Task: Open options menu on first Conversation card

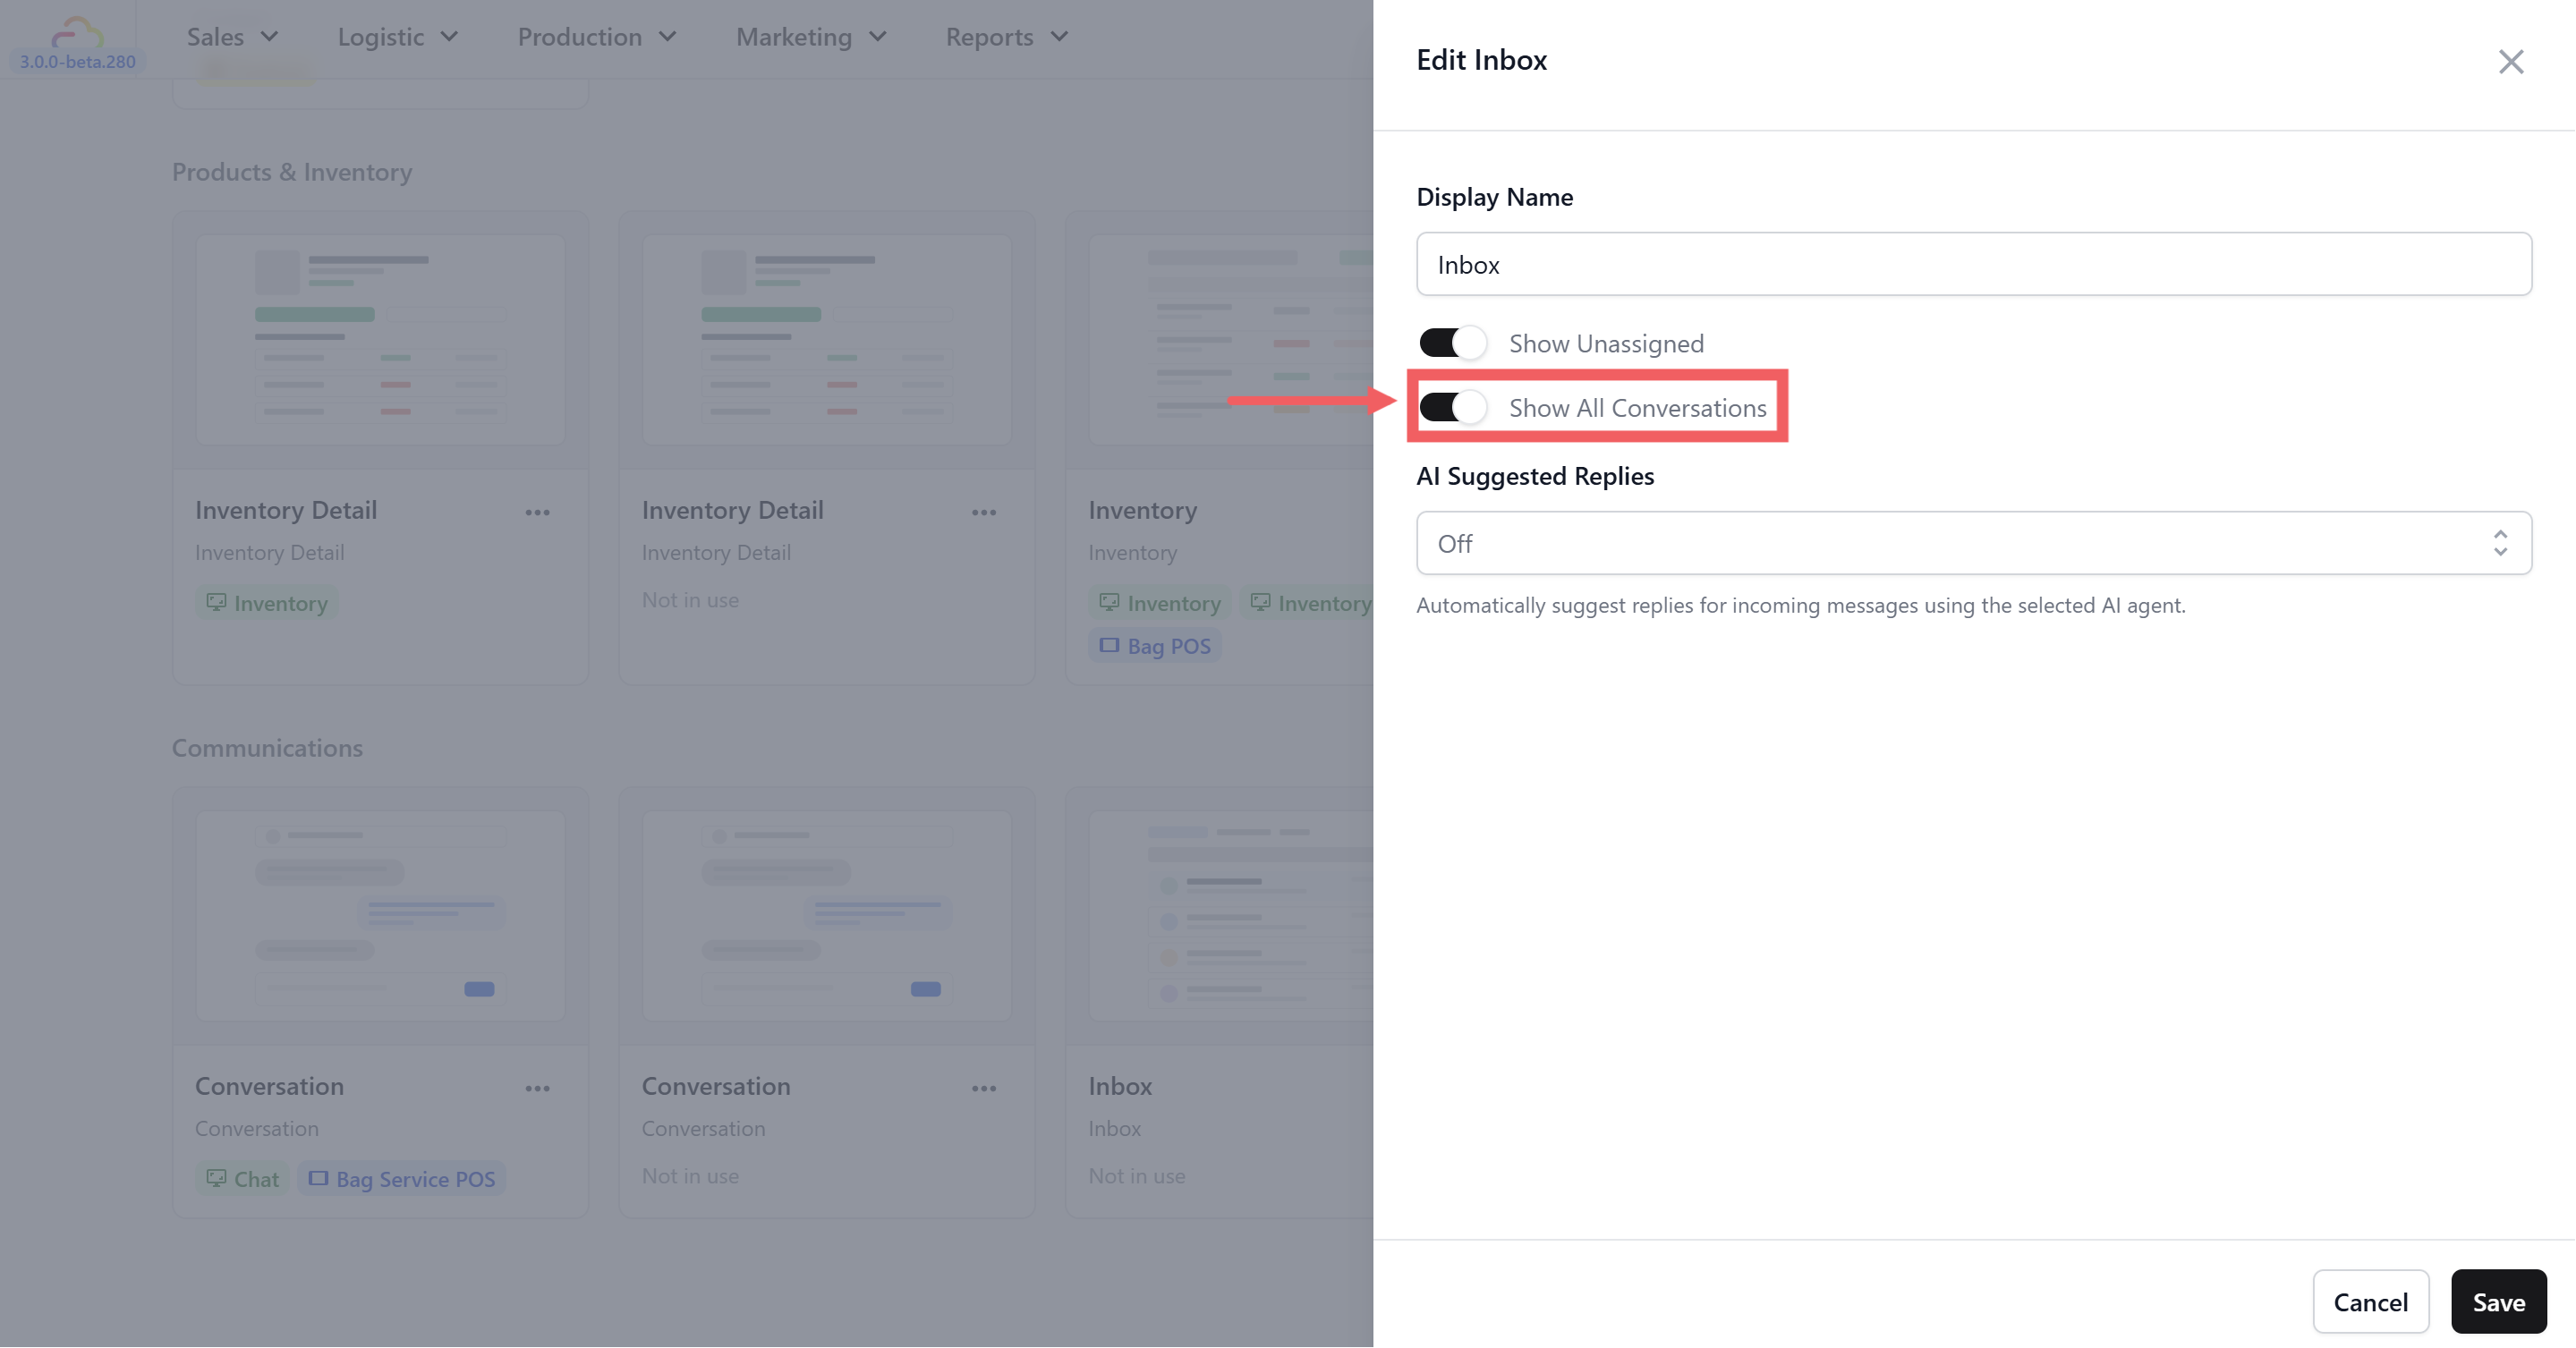Action: click(x=537, y=1088)
